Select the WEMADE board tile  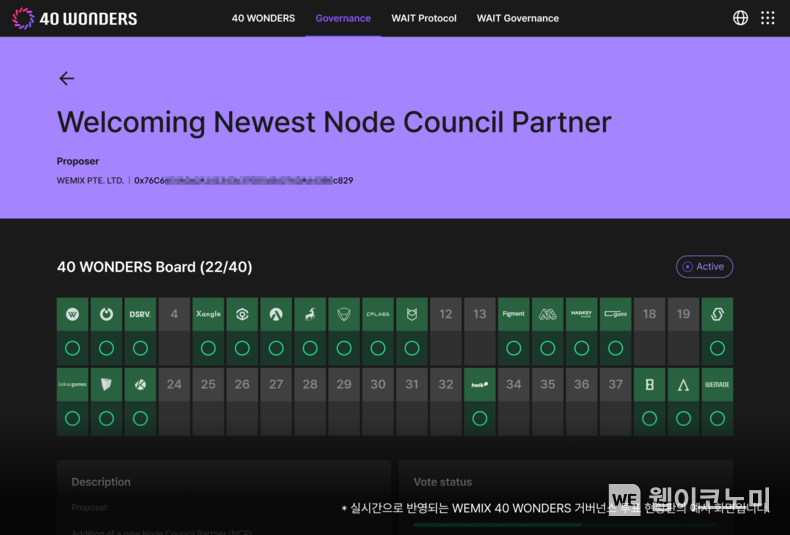[717, 384]
